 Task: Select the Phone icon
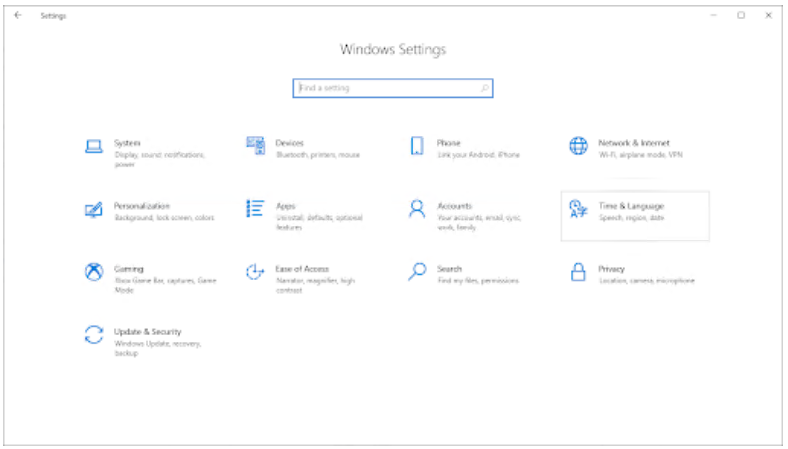(417, 146)
